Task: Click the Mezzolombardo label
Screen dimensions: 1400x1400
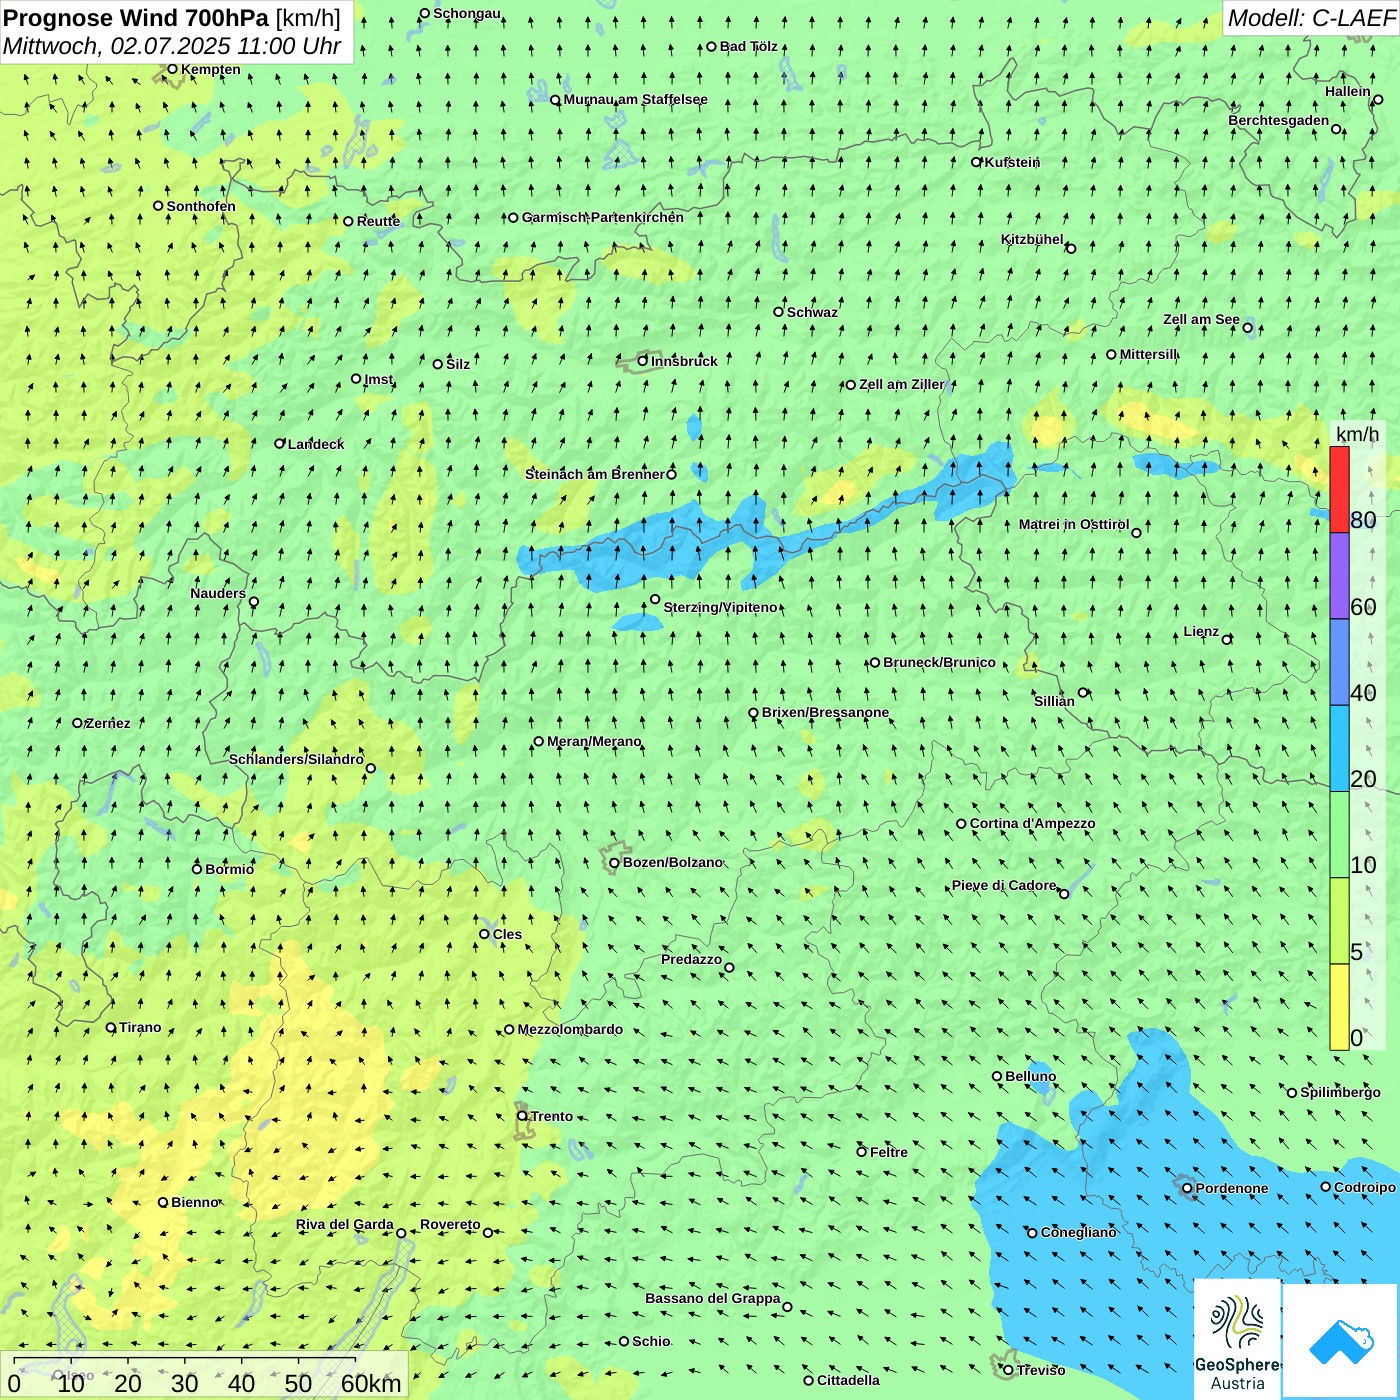Action: (570, 1029)
